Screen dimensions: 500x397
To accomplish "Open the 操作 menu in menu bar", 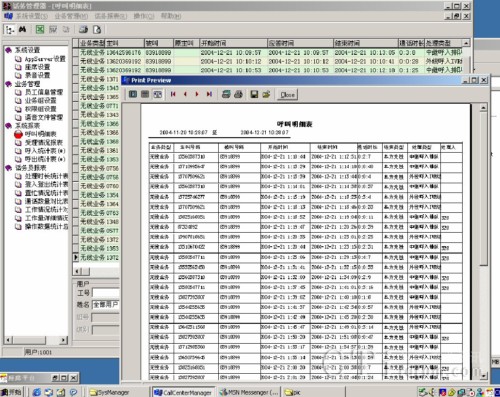I will click(144, 16).
